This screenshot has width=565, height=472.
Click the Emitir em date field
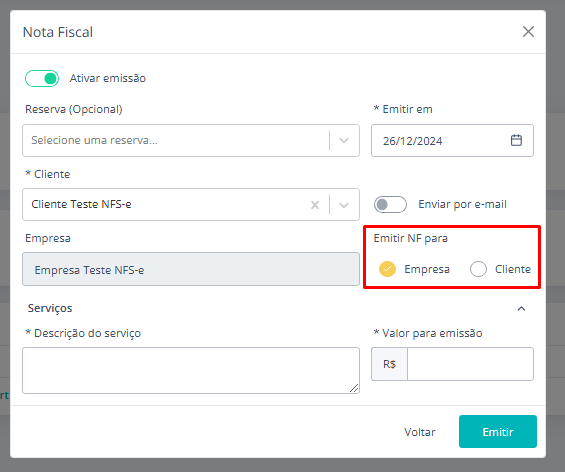tap(452, 141)
